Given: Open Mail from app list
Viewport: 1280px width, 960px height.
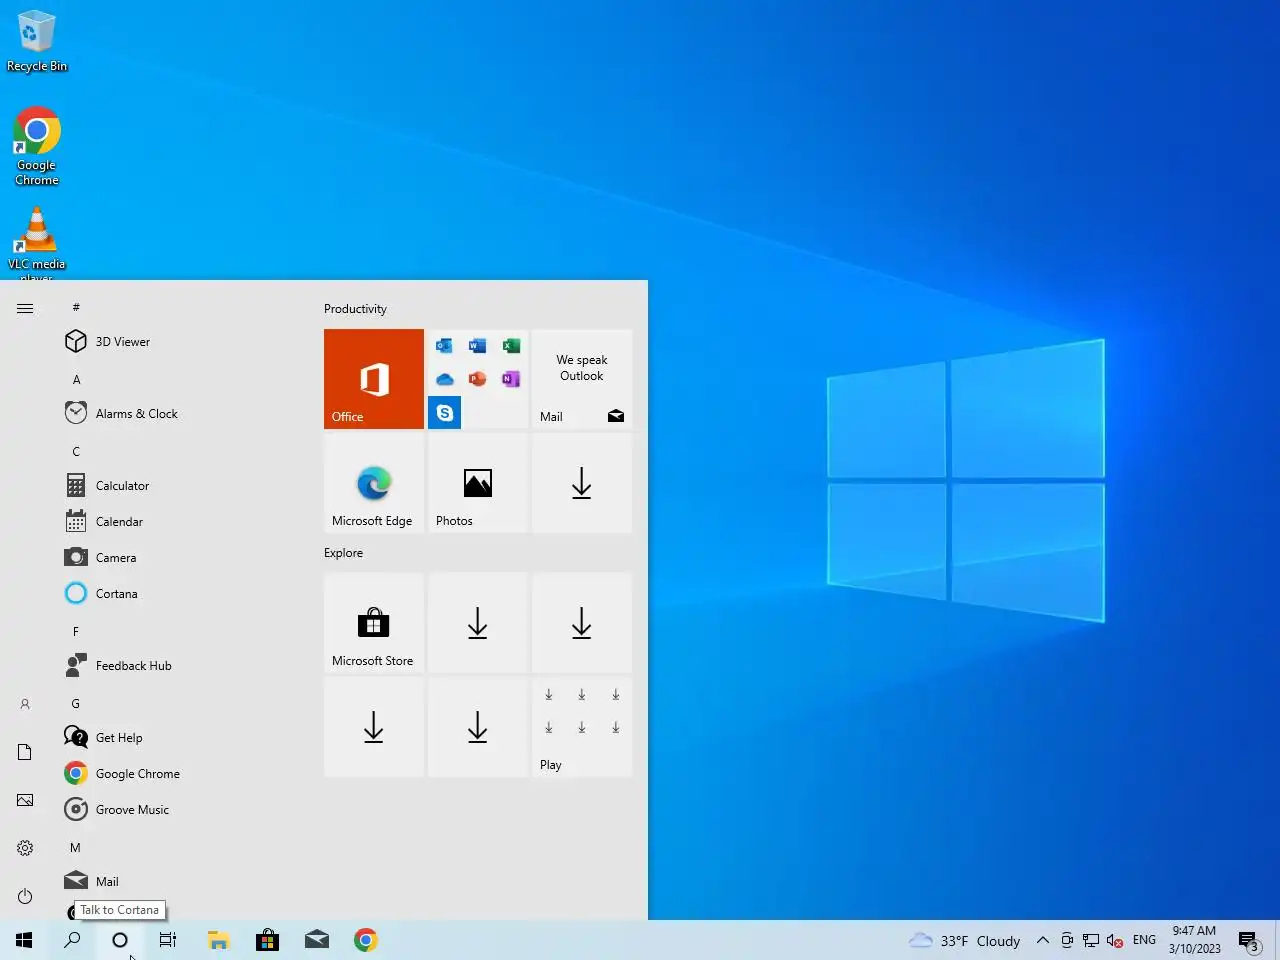Looking at the screenshot, I should [180, 882].
